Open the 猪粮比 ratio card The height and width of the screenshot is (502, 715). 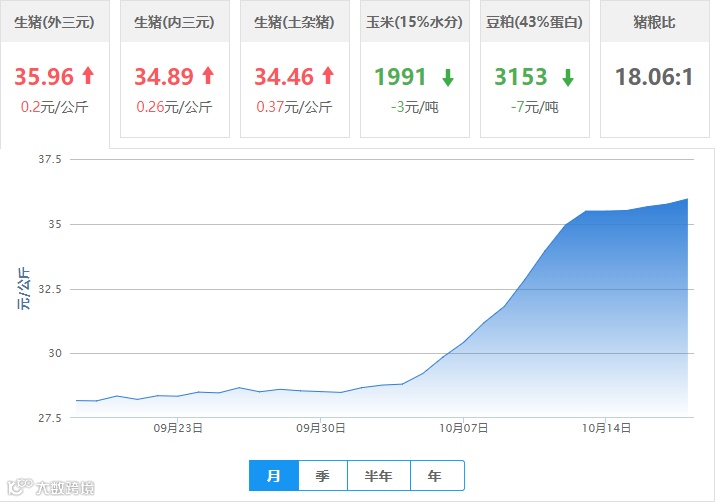pyautogui.click(x=654, y=69)
